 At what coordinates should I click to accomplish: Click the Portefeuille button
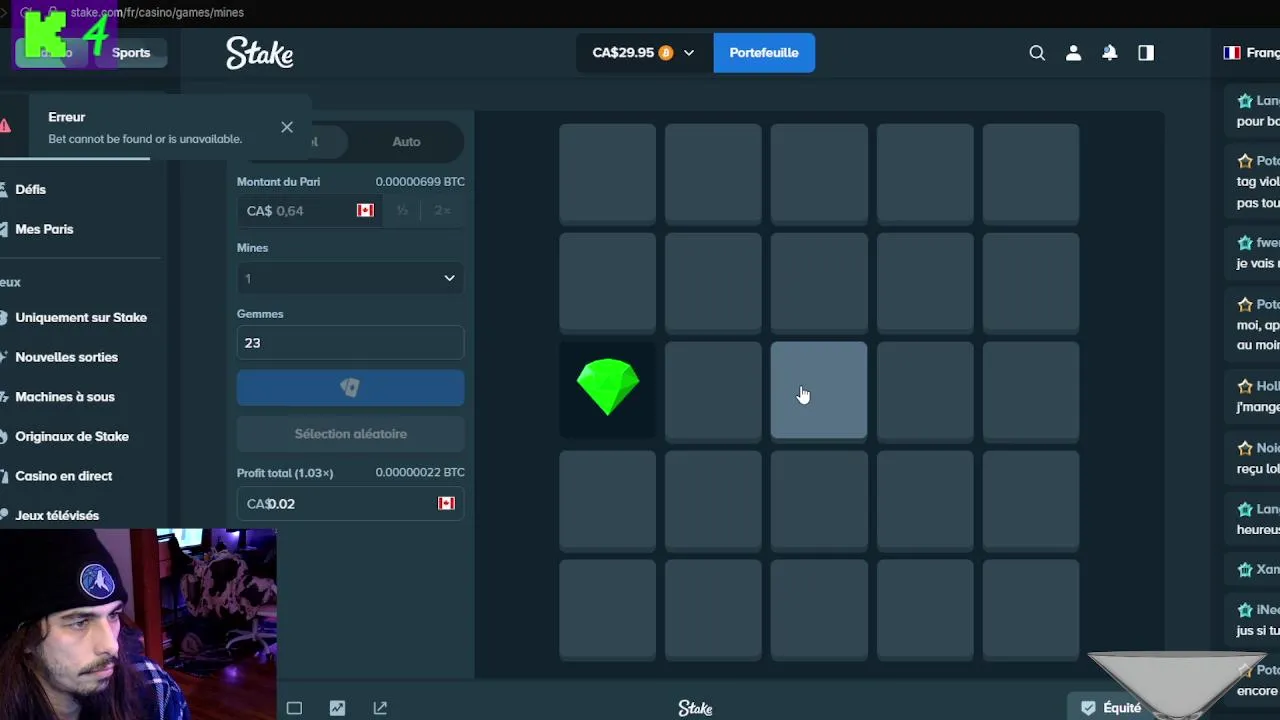764,53
